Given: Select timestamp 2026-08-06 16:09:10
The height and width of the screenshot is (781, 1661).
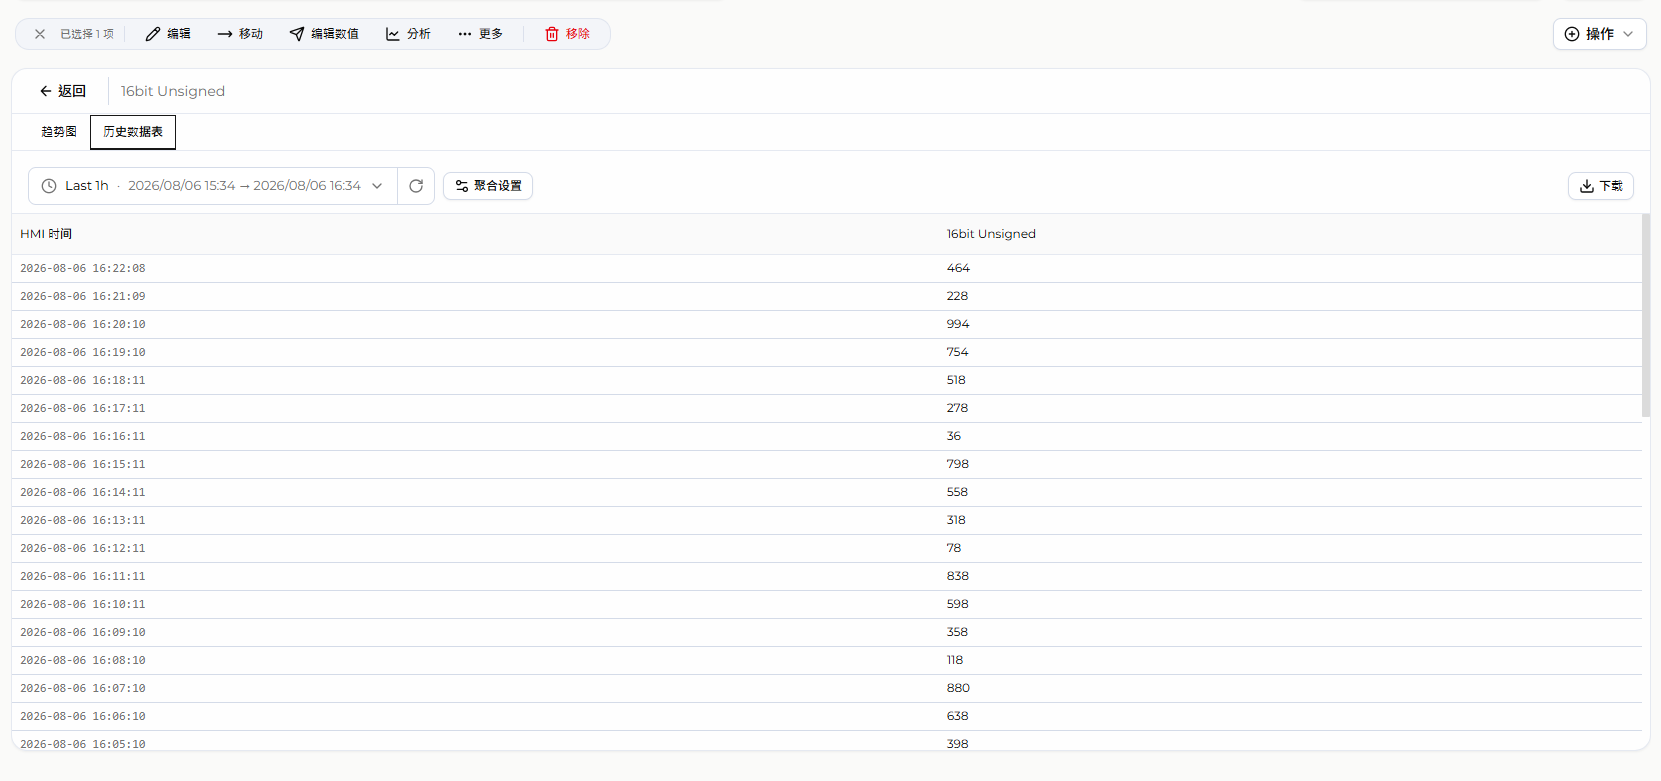Looking at the screenshot, I should 83,632.
